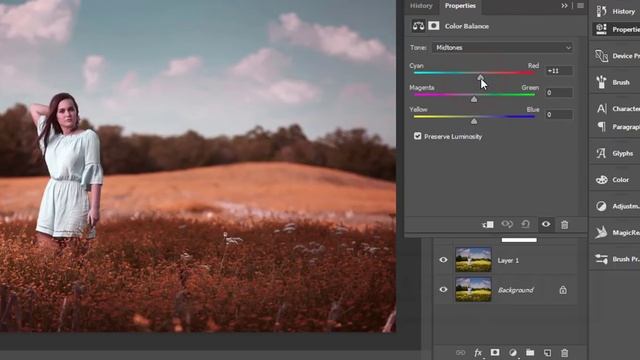The width and height of the screenshot is (640, 360).
Task: Select the Background layer thumbnail
Action: [x=473, y=289]
